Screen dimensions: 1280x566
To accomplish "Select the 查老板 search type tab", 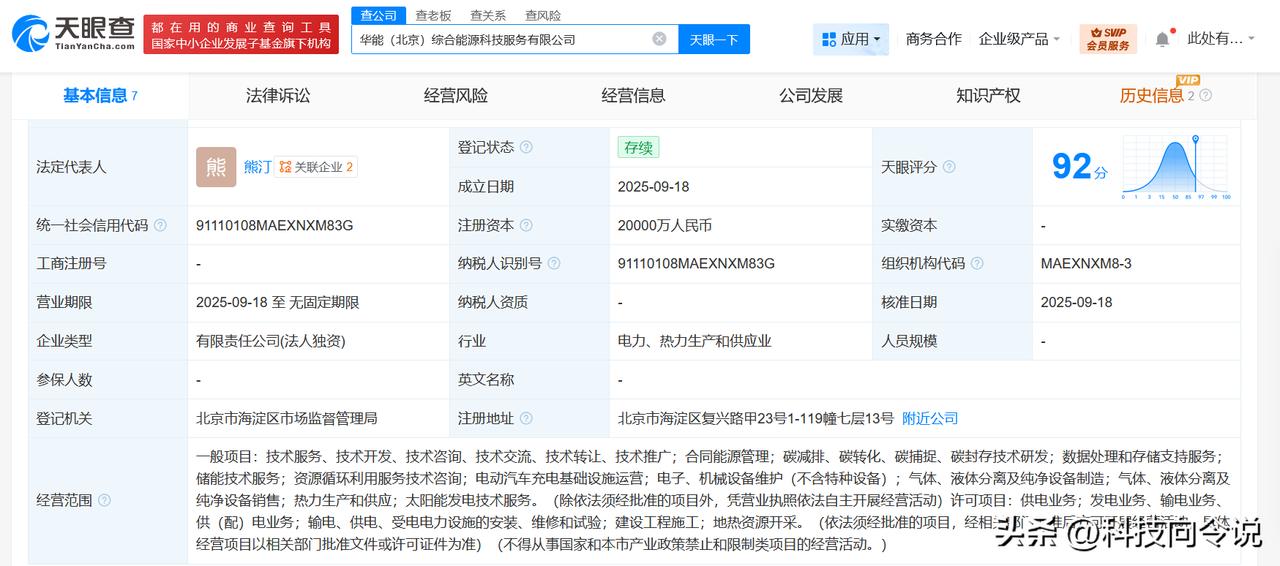I will coord(433,15).
